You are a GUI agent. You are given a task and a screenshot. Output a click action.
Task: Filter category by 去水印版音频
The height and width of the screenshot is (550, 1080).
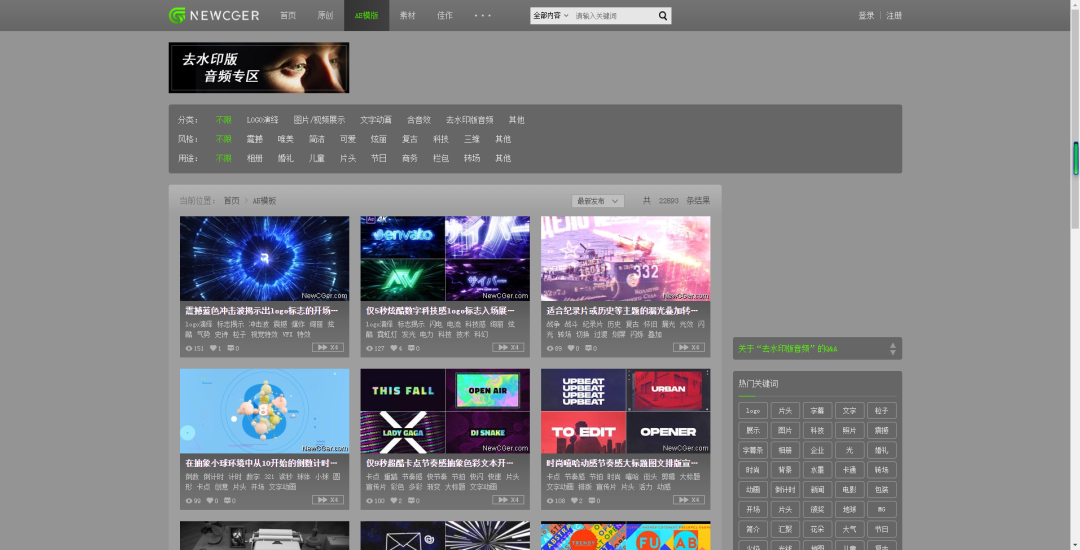click(469, 120)
